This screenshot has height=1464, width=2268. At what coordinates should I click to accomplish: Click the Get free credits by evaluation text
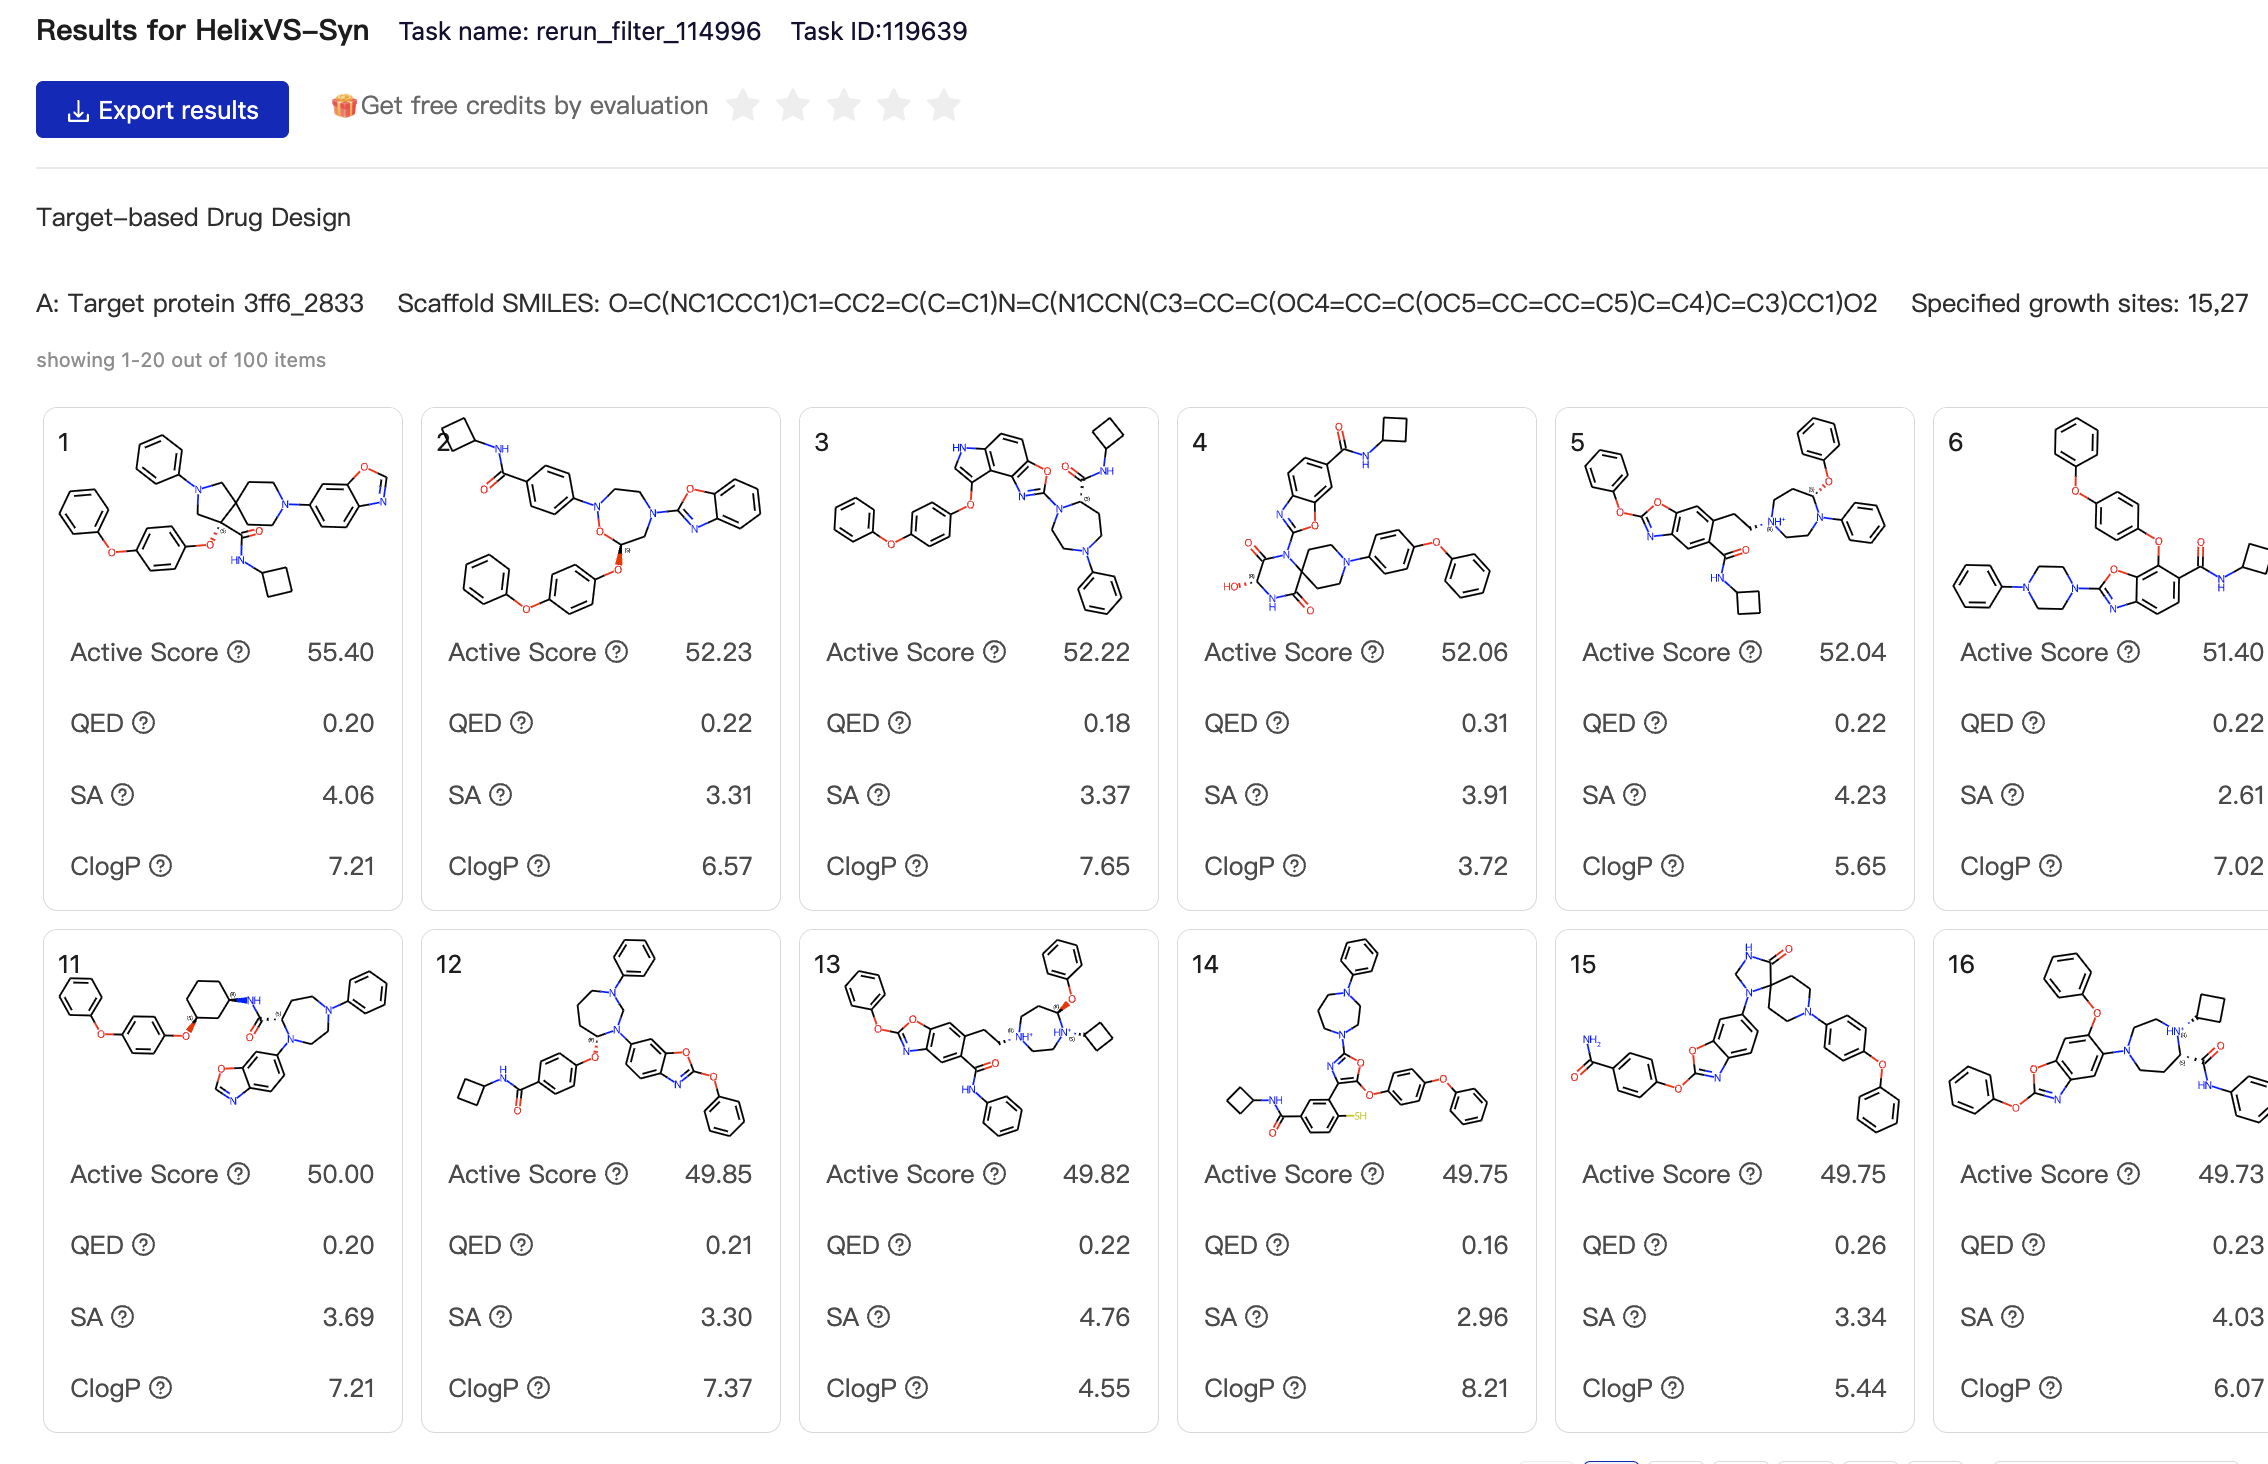pos(534,106)
